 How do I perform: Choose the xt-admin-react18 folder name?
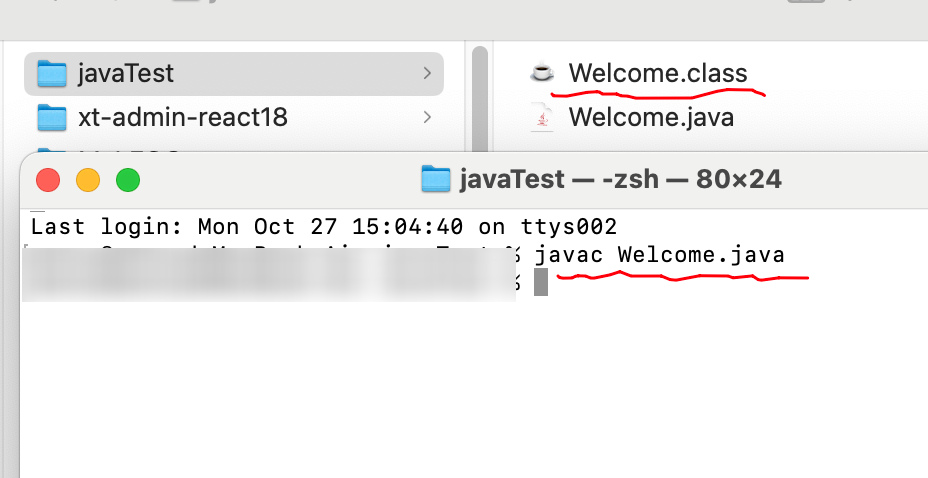point(183,117)
